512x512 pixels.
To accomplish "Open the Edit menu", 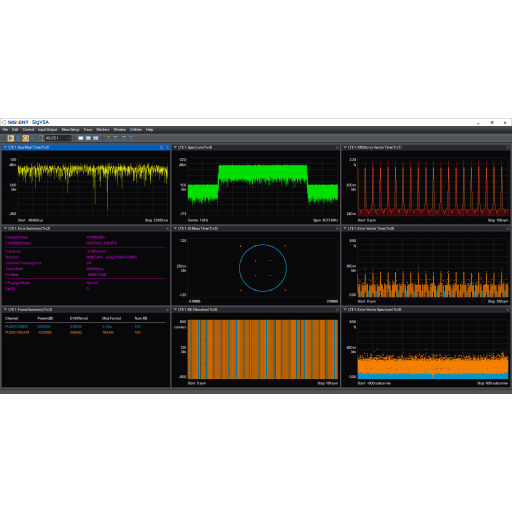I will click(x=15, y=130).
